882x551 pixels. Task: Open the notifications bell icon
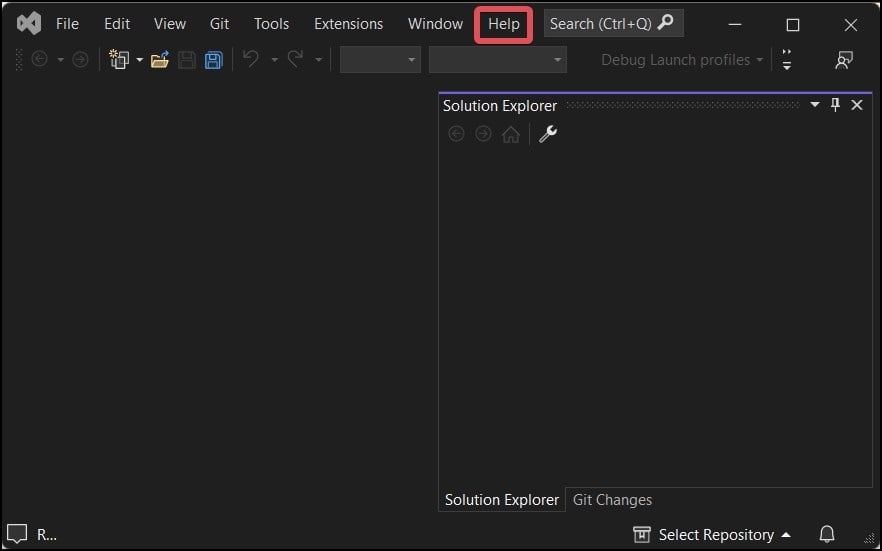pos(827,534)
